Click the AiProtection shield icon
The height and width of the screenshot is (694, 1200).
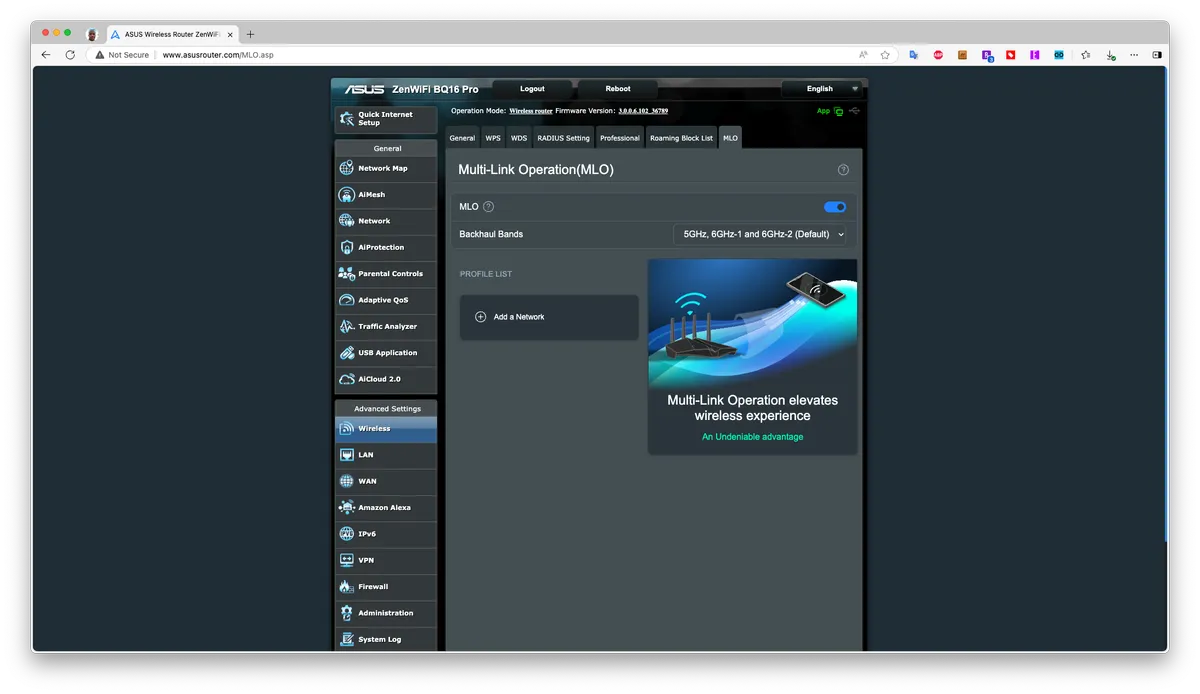[x=347, y=247]
